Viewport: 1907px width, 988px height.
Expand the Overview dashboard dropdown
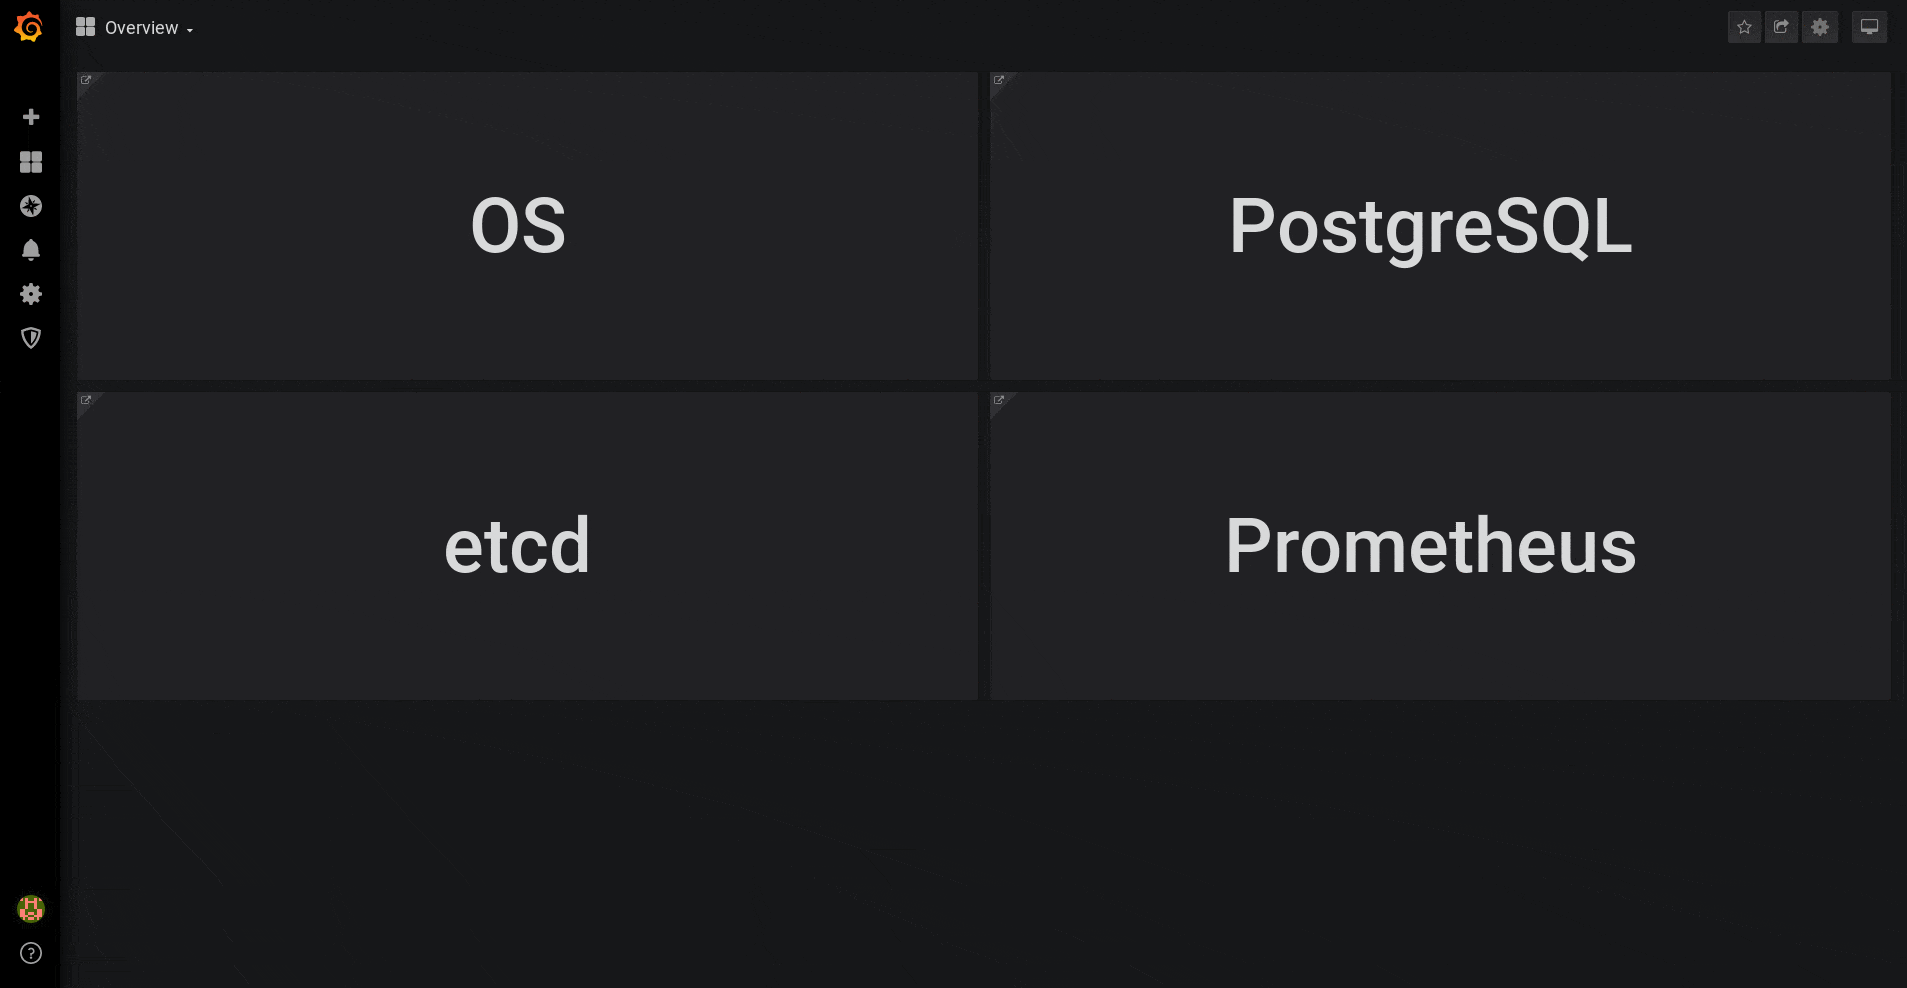(x=190, y=30)
